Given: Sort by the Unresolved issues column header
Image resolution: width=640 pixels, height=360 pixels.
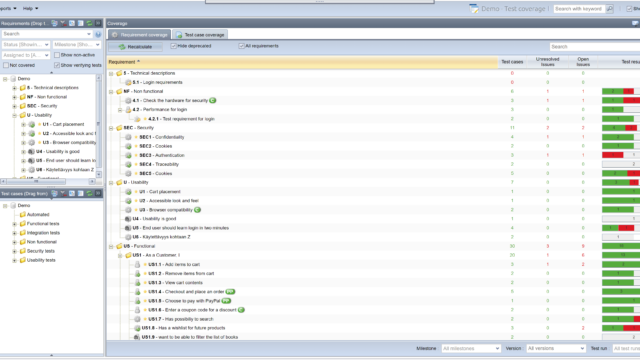Looking at the screenshot, I should [547, 62].
